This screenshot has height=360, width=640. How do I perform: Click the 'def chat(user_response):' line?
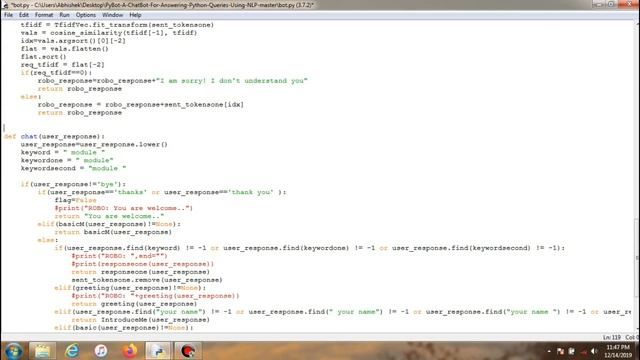54,136
